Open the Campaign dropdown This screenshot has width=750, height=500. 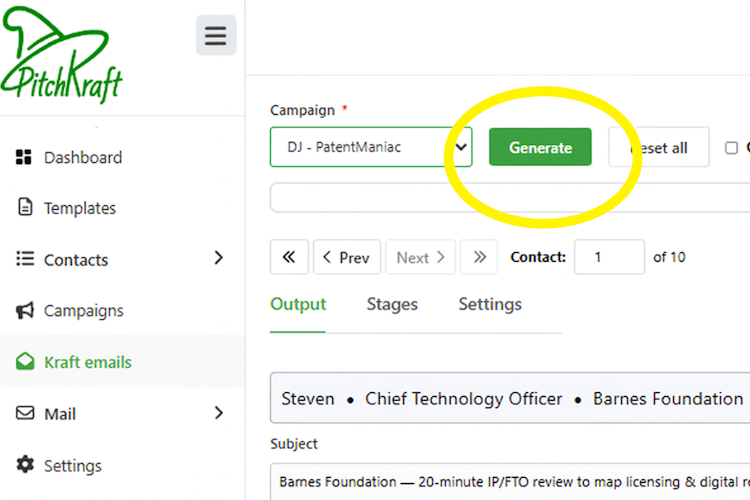point(370,147)
